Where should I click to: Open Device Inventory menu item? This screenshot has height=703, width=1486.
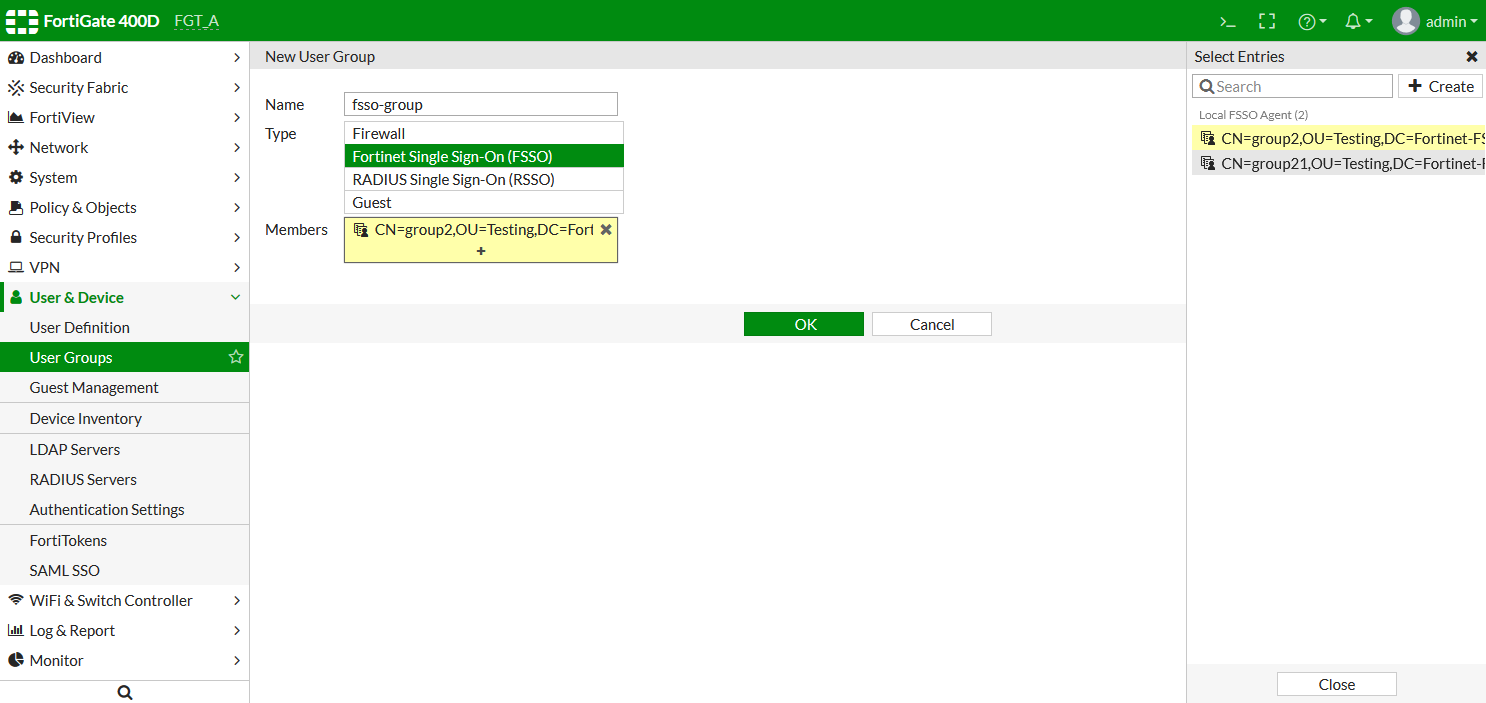125,418
